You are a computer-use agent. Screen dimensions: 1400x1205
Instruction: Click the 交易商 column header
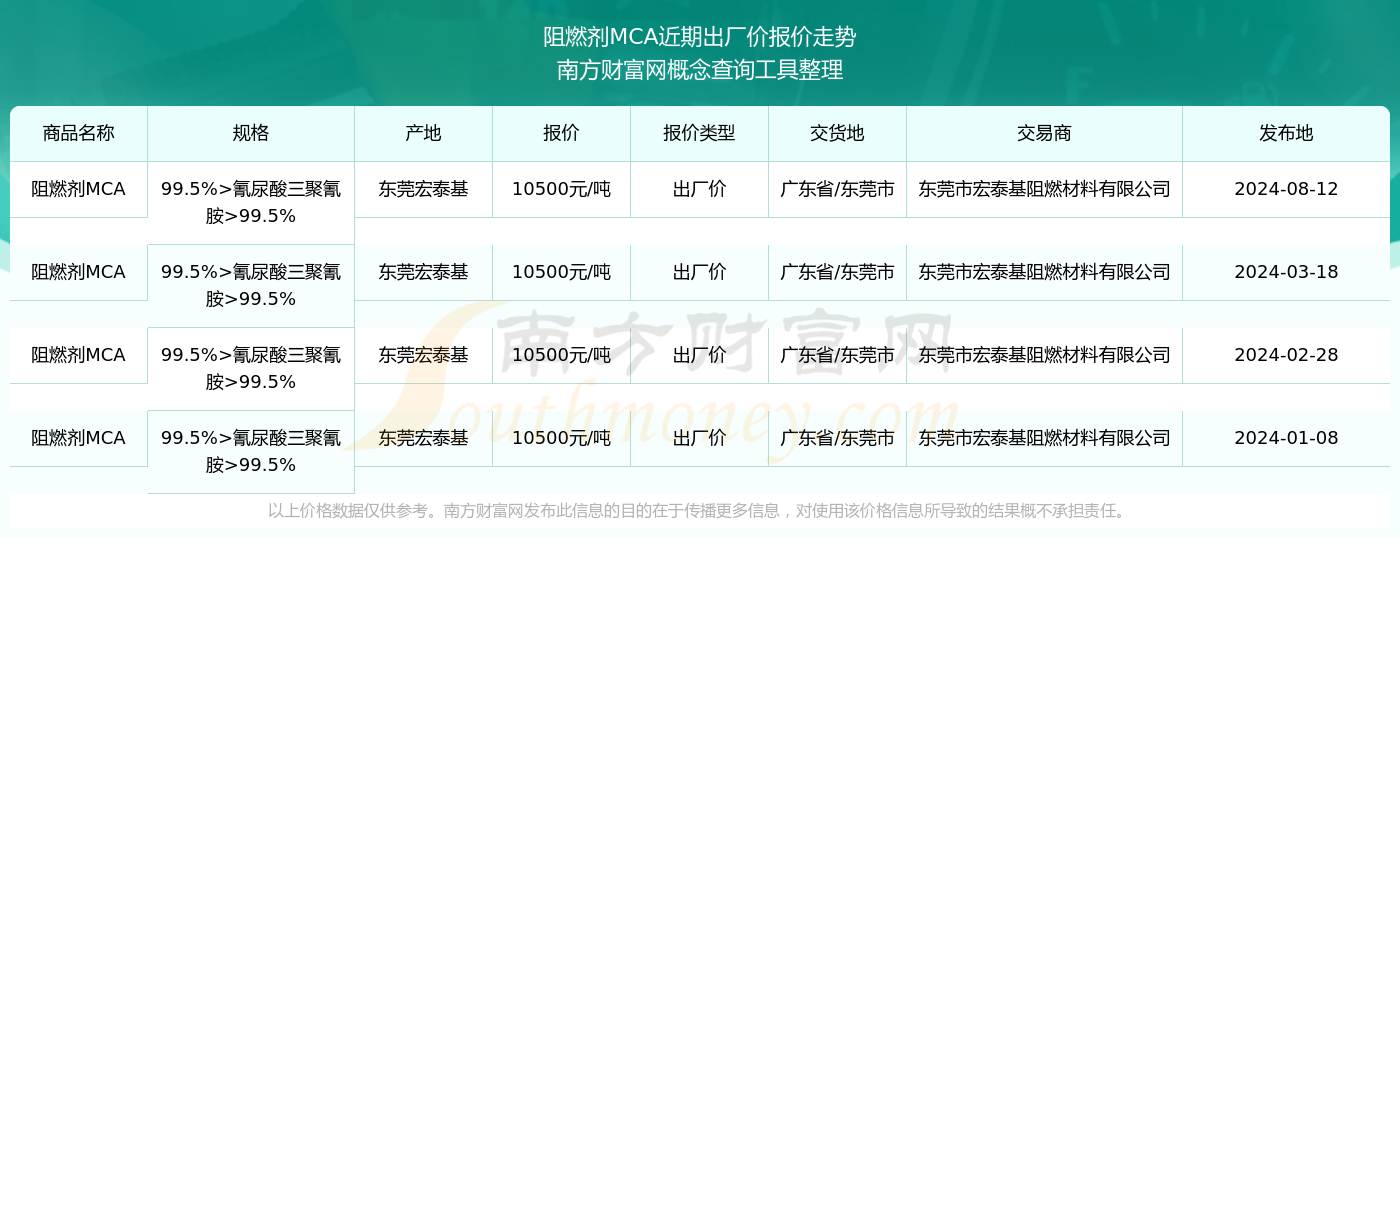1044,133
